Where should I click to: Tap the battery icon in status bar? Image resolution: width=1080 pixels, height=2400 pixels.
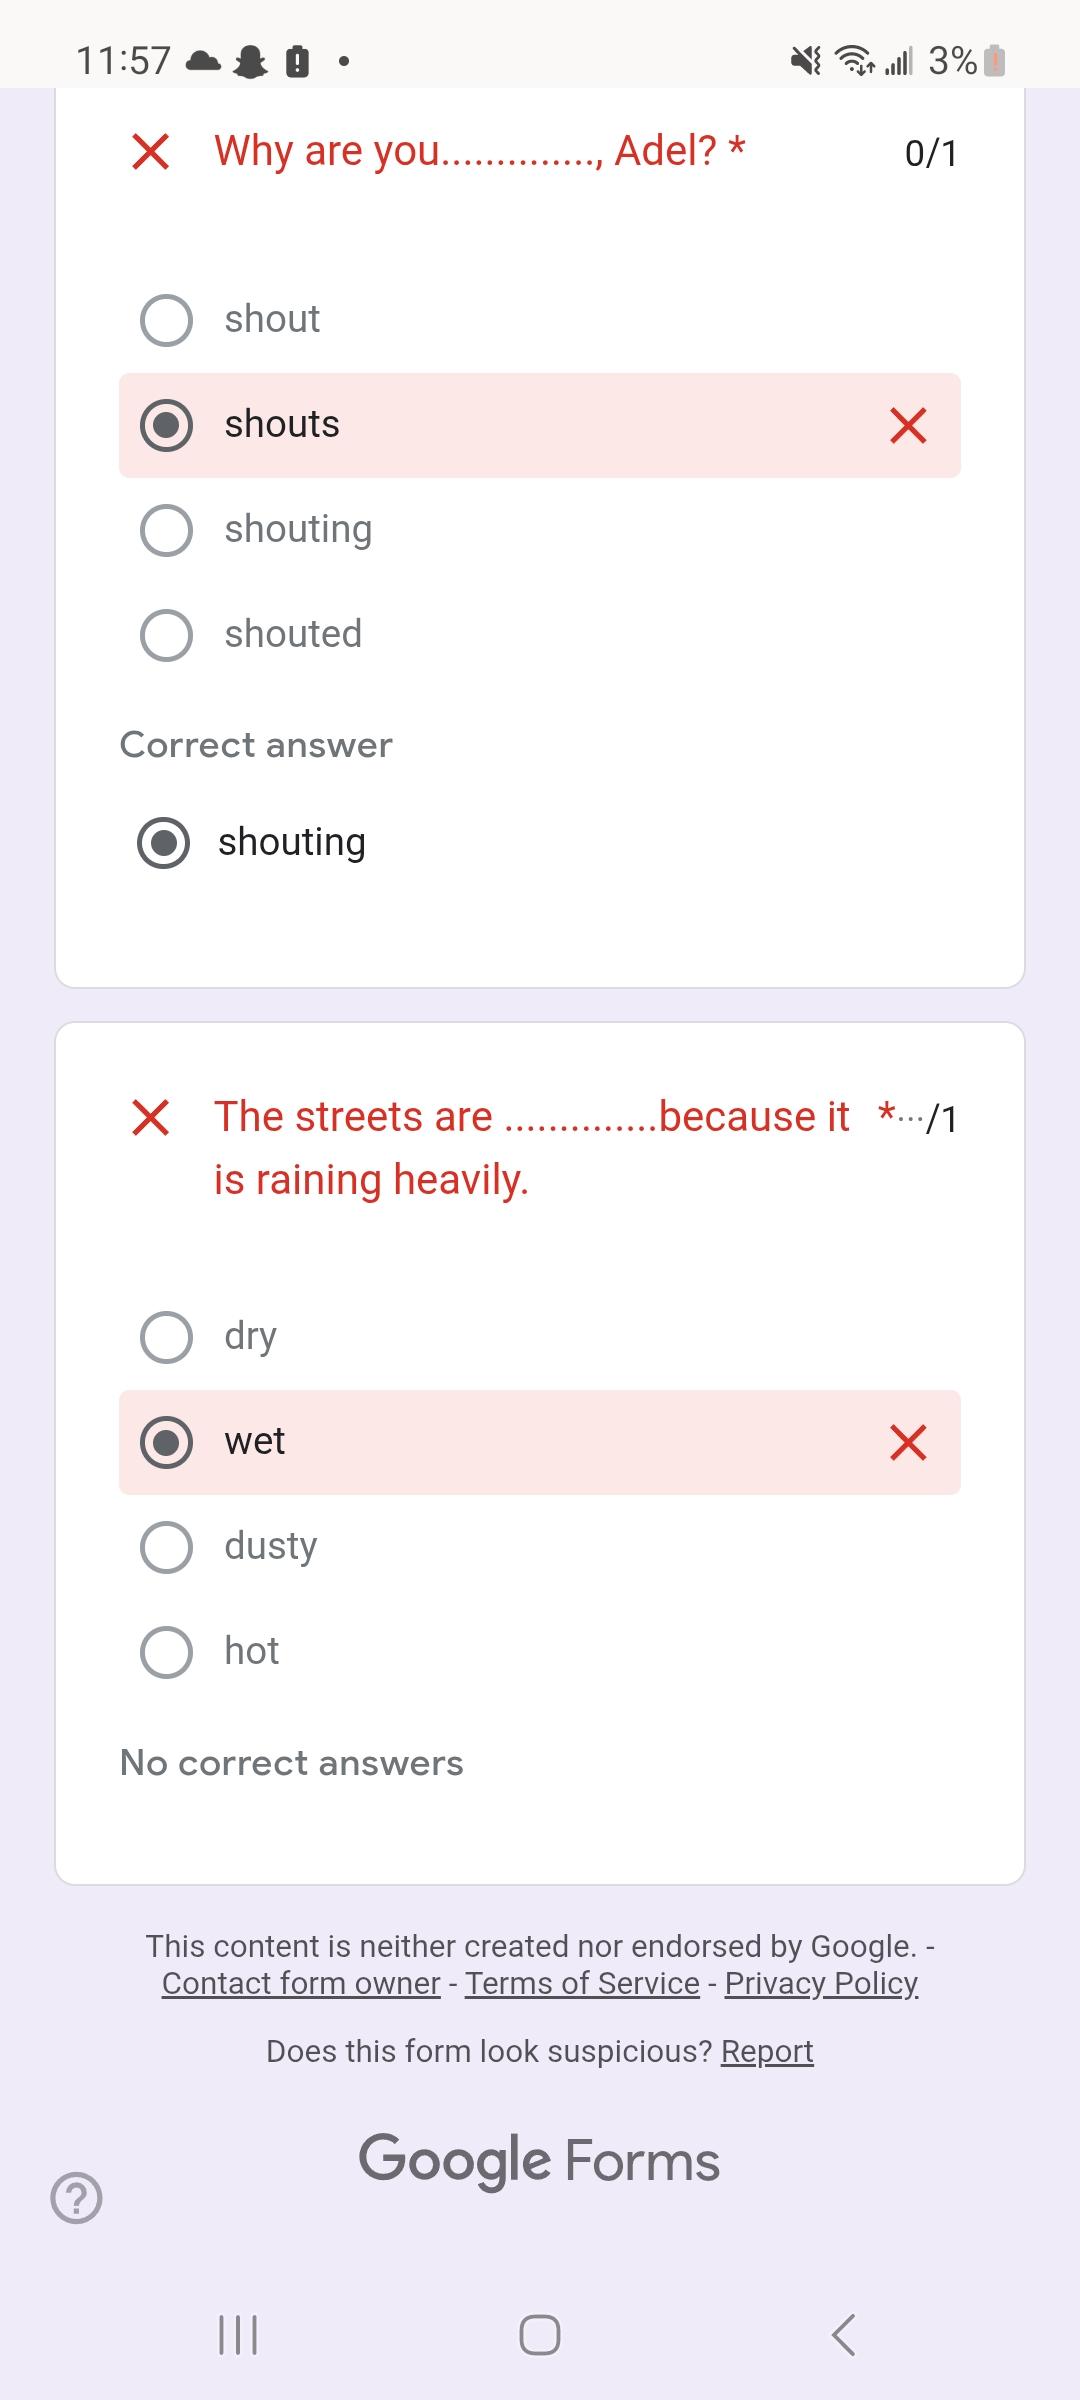coord(994,62)
